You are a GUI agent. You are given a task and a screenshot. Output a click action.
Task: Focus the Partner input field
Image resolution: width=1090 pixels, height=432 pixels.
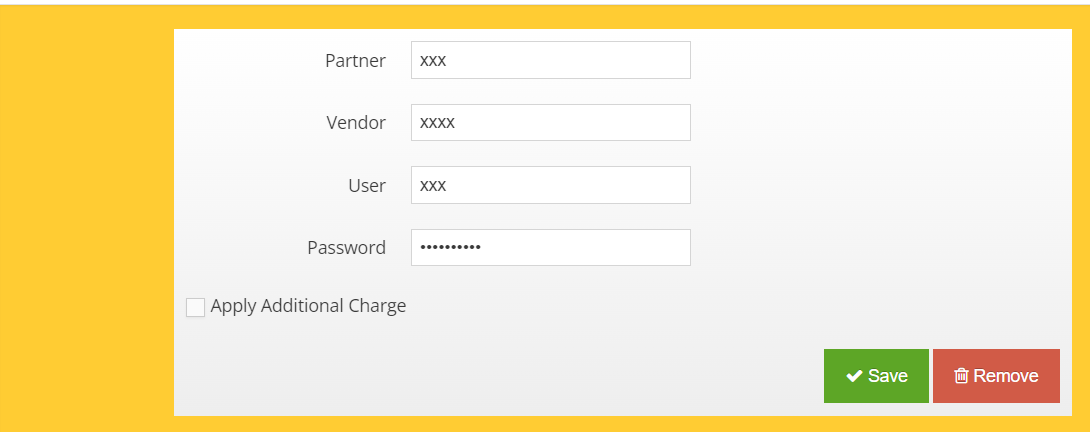(x=551, y=60)
